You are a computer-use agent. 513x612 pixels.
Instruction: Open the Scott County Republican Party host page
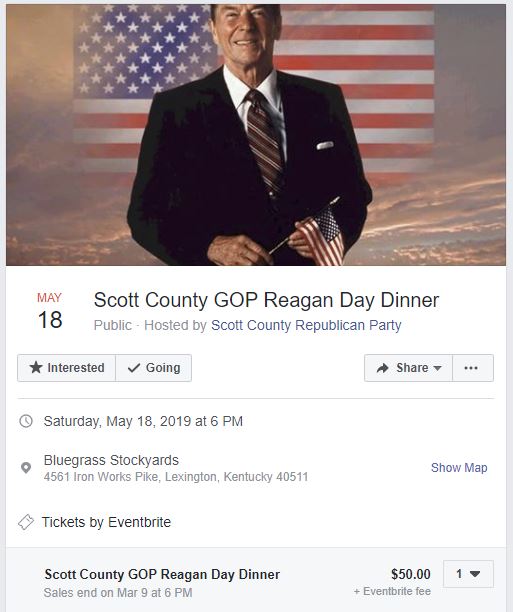[x=306, y=325]
